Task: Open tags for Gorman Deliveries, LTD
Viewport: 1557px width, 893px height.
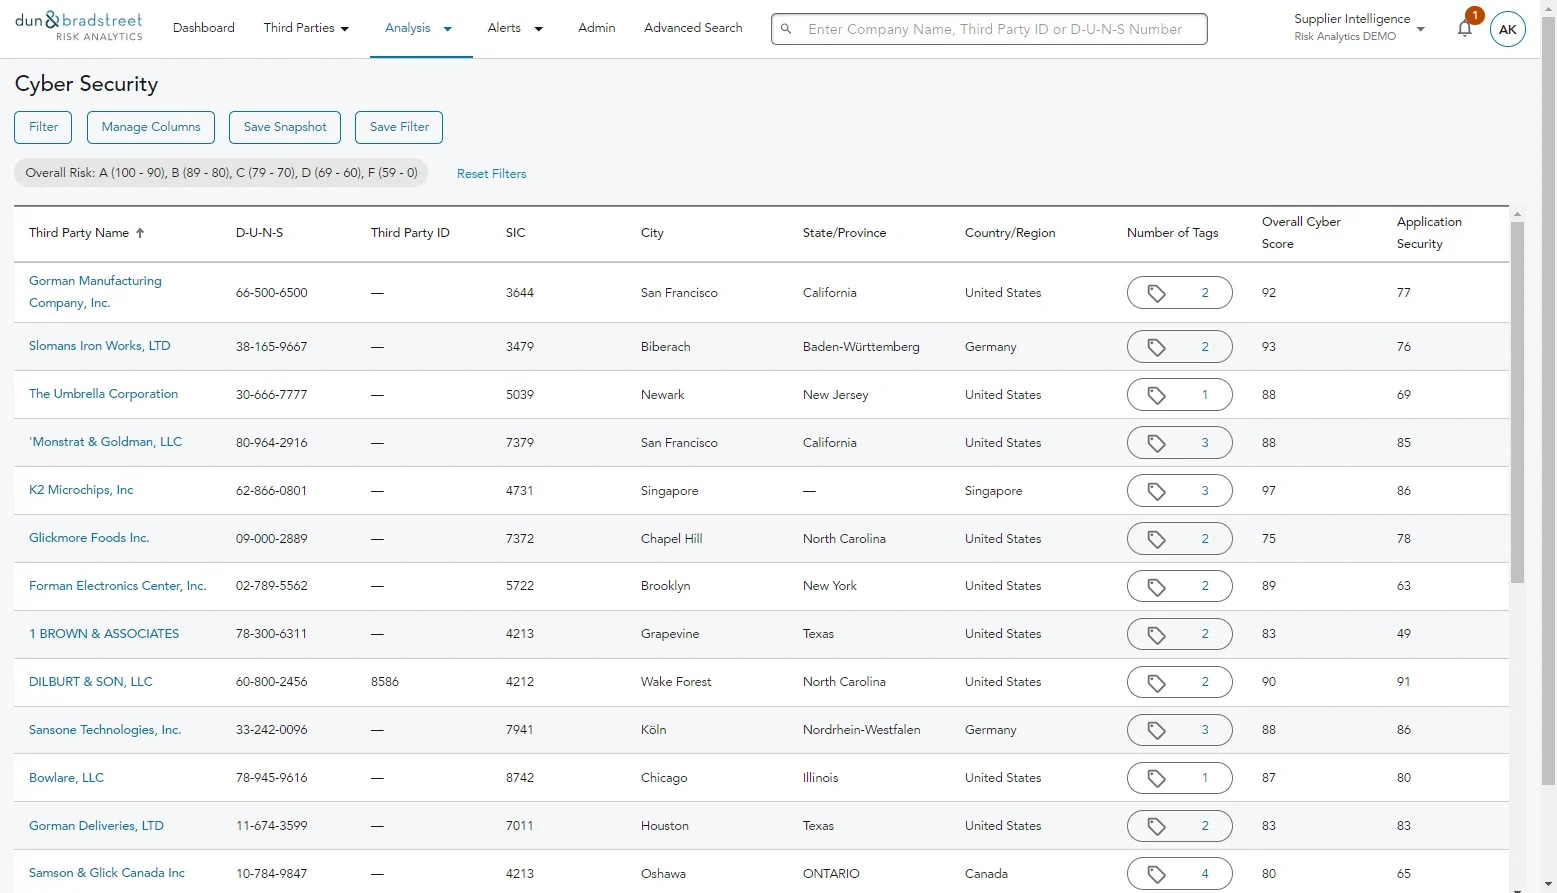Action: click(x=1179, y=826)
